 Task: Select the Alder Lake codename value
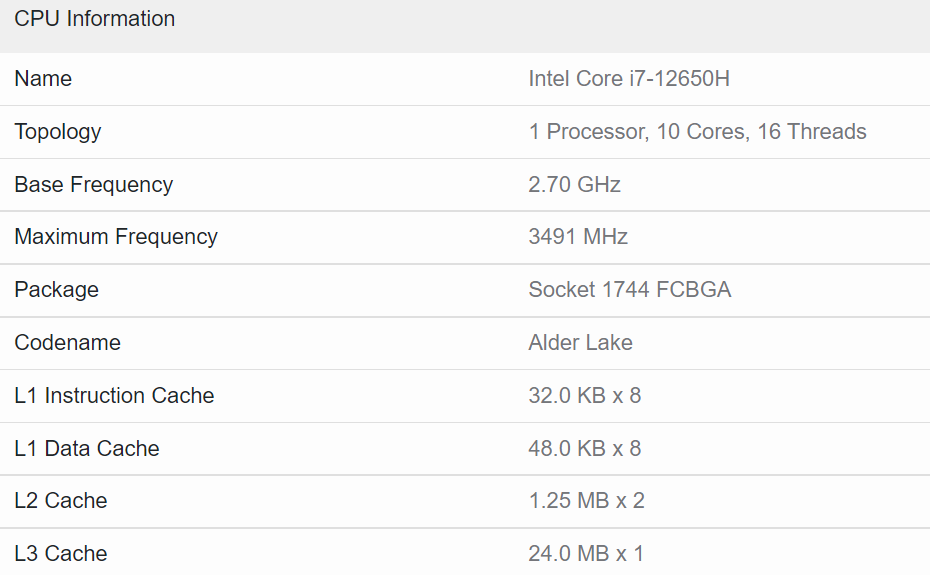[x=581, y=343]
